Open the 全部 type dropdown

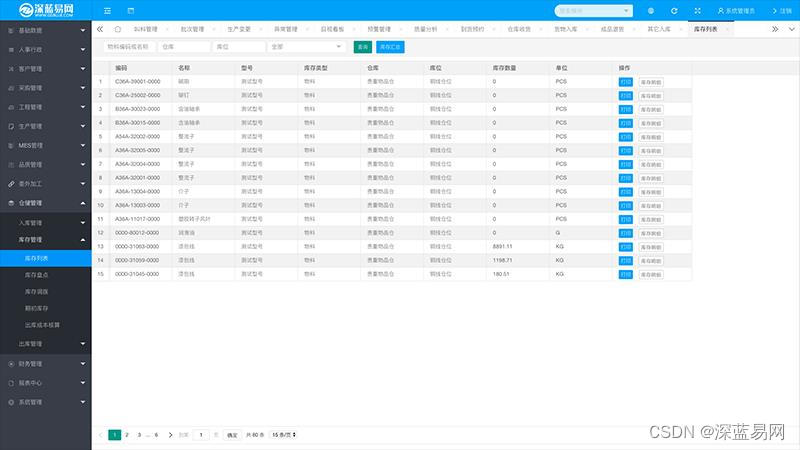307,47
